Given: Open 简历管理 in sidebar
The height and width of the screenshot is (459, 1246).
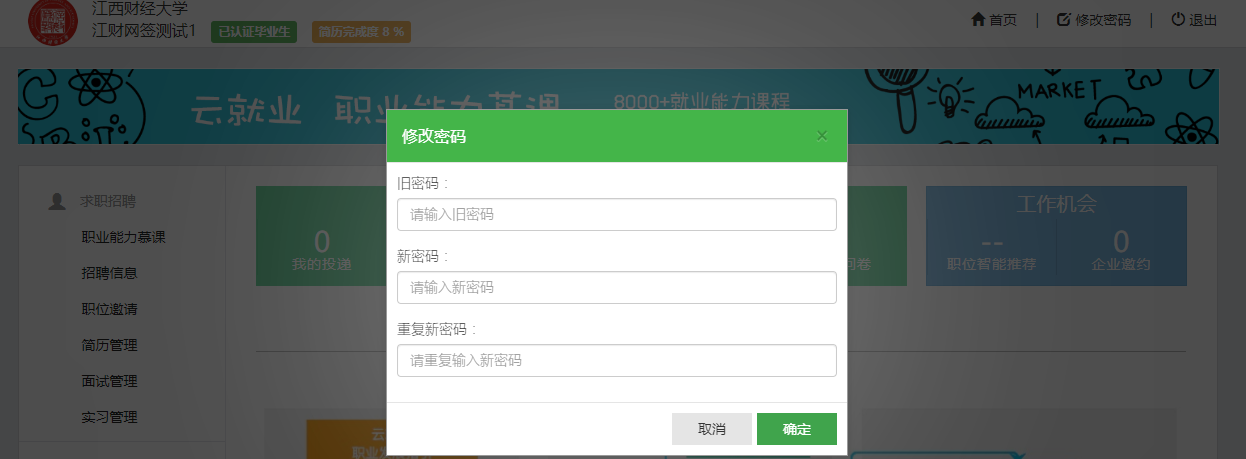Looking at the screenshot, I should click(x=109, y=345).
